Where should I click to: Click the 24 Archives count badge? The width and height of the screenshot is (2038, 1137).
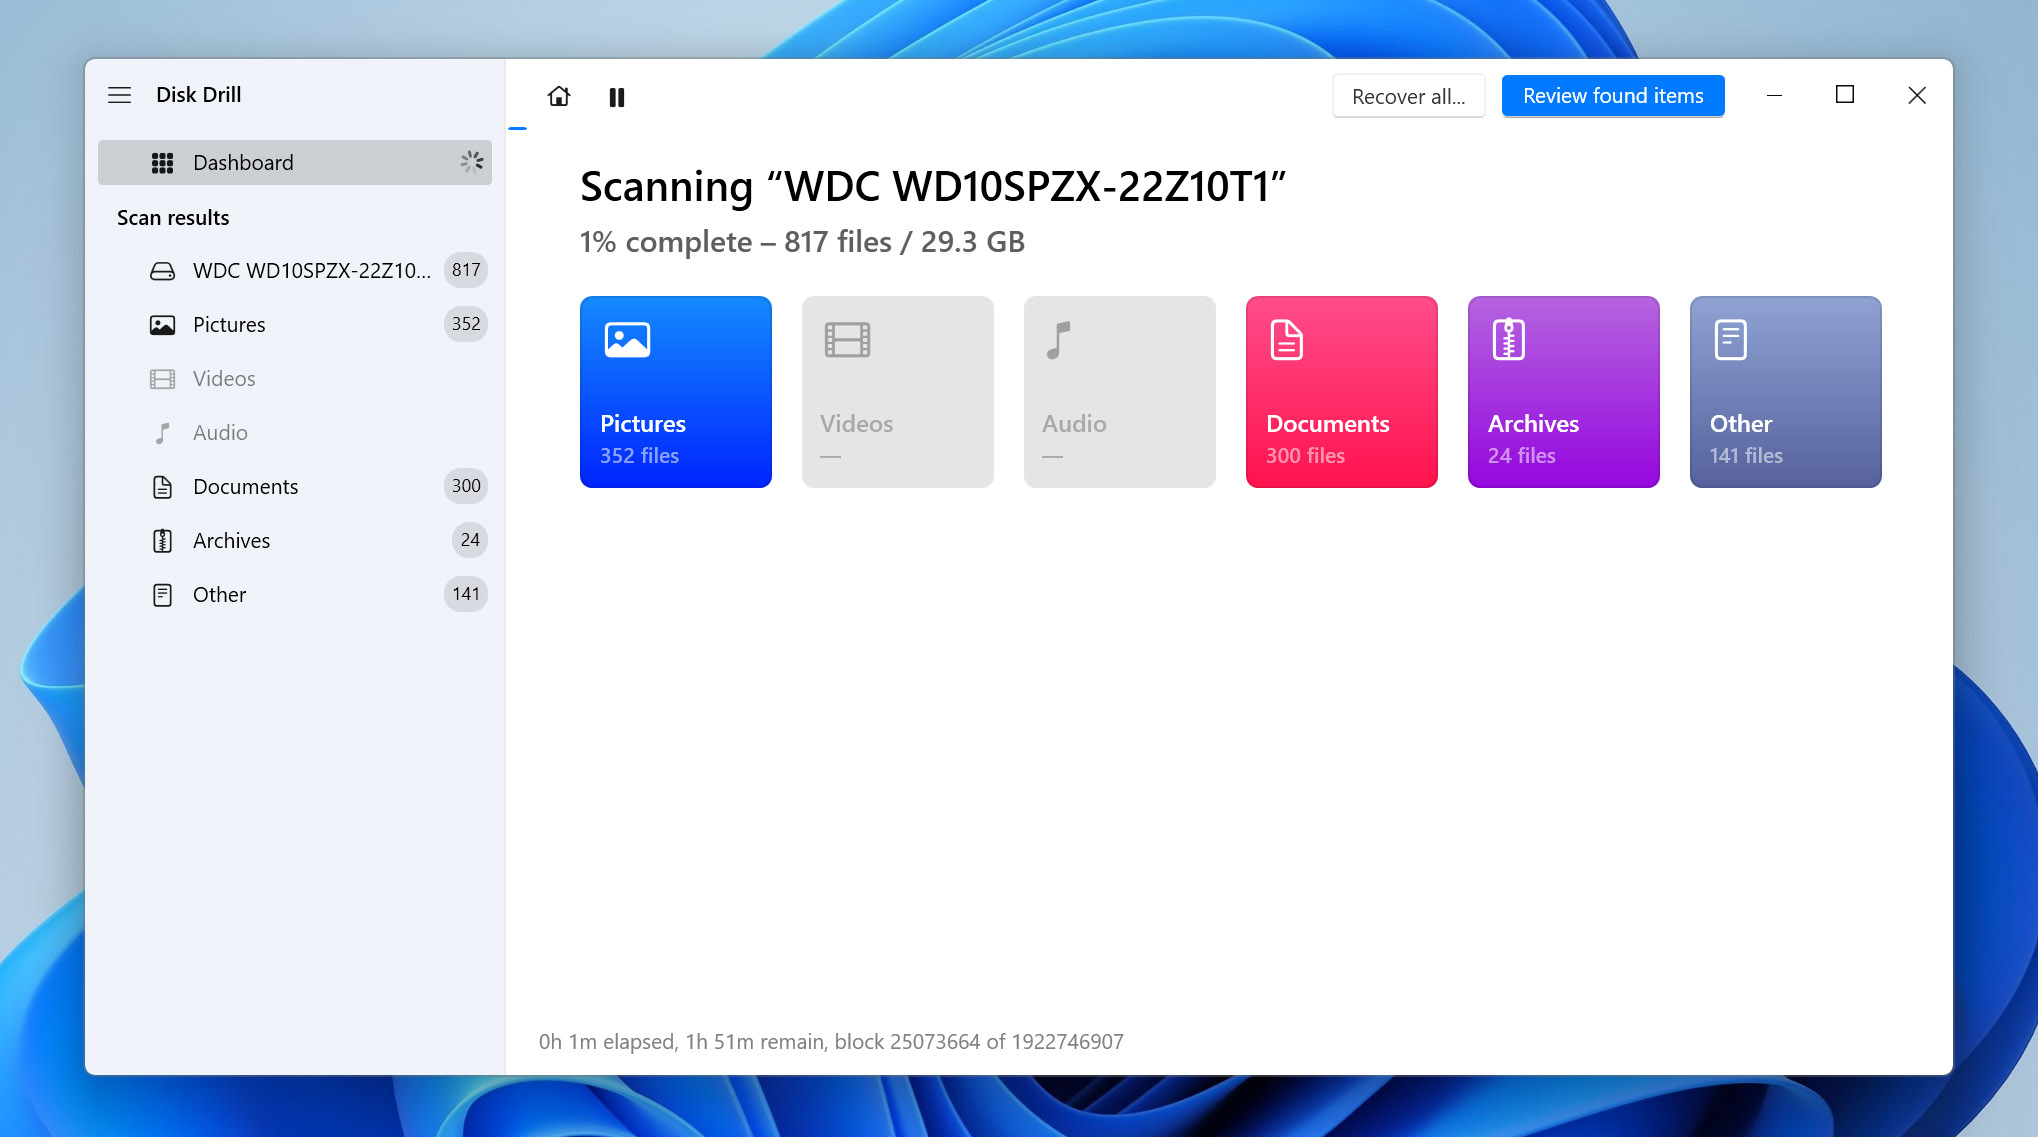pyautogui.click(x=470, y=540)
